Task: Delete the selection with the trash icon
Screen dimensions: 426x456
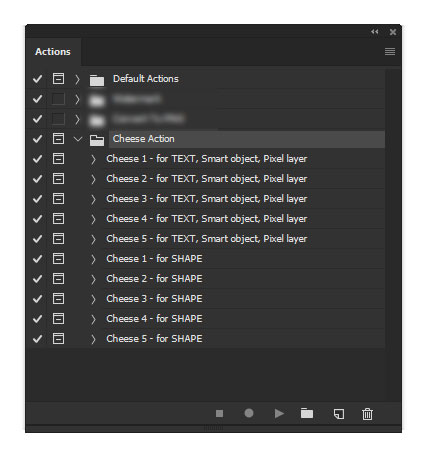Action: pos(367,414)
